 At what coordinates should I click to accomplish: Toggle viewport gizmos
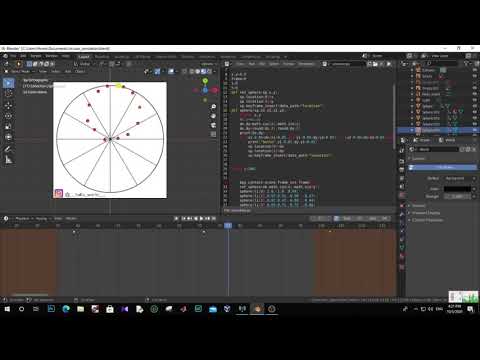[157, 71]
